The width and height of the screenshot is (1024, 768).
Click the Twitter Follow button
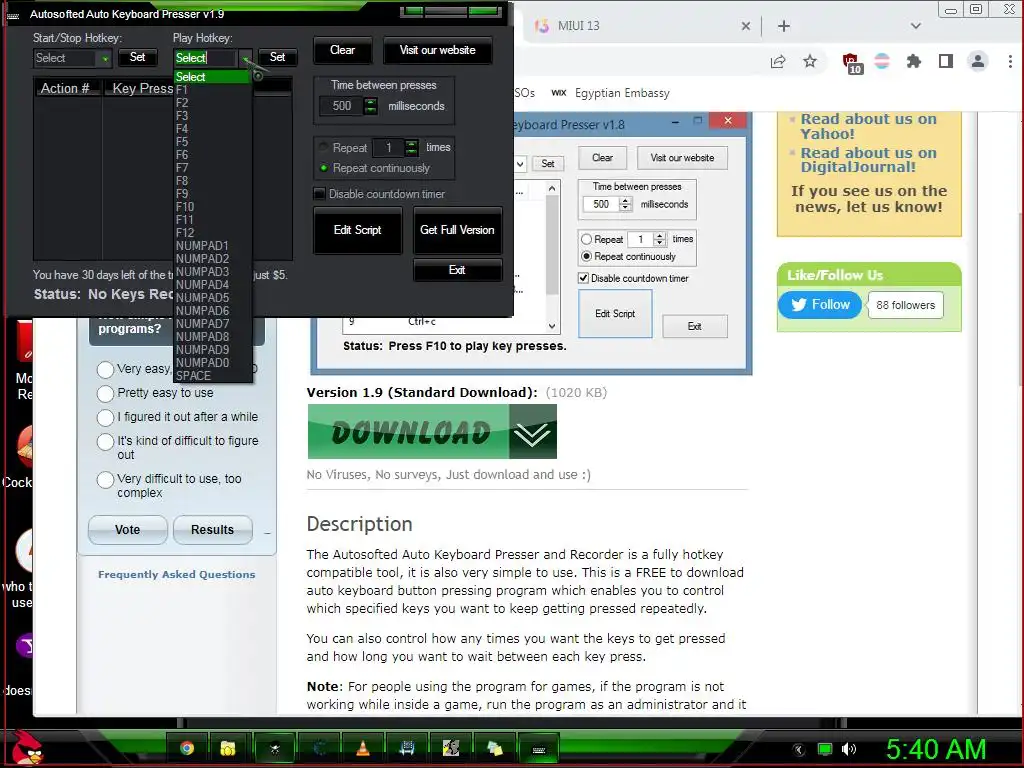(x=820, y=305)
